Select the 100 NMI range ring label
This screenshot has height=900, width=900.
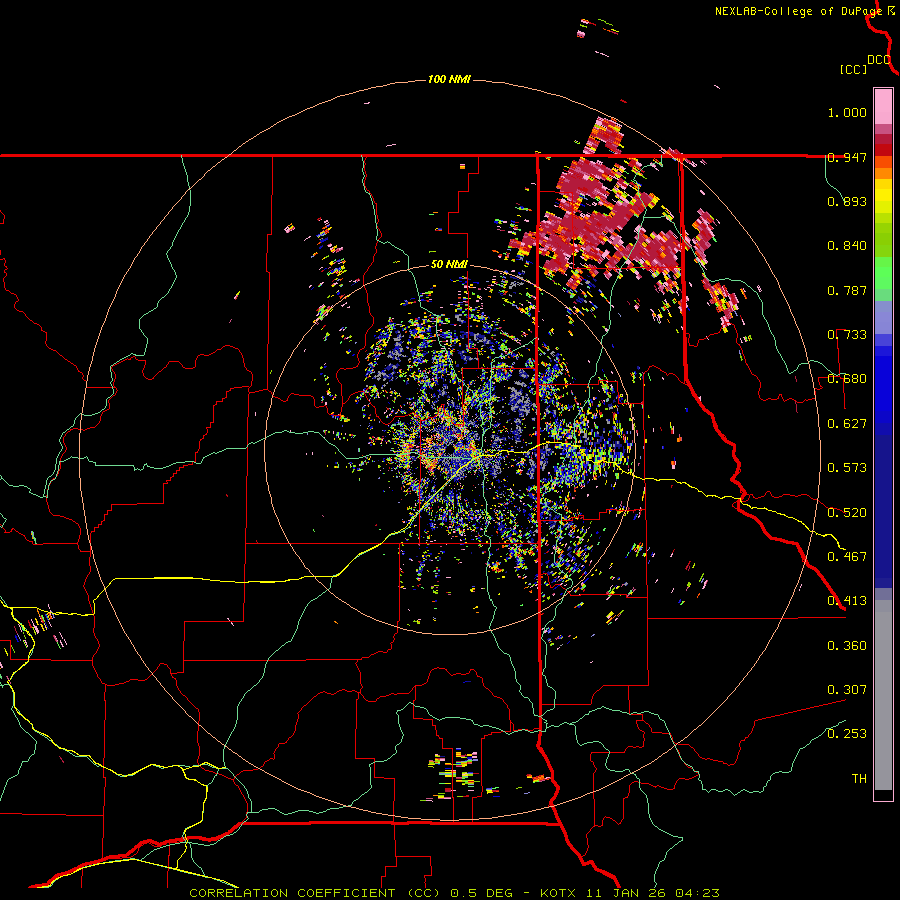coord(449,79)
